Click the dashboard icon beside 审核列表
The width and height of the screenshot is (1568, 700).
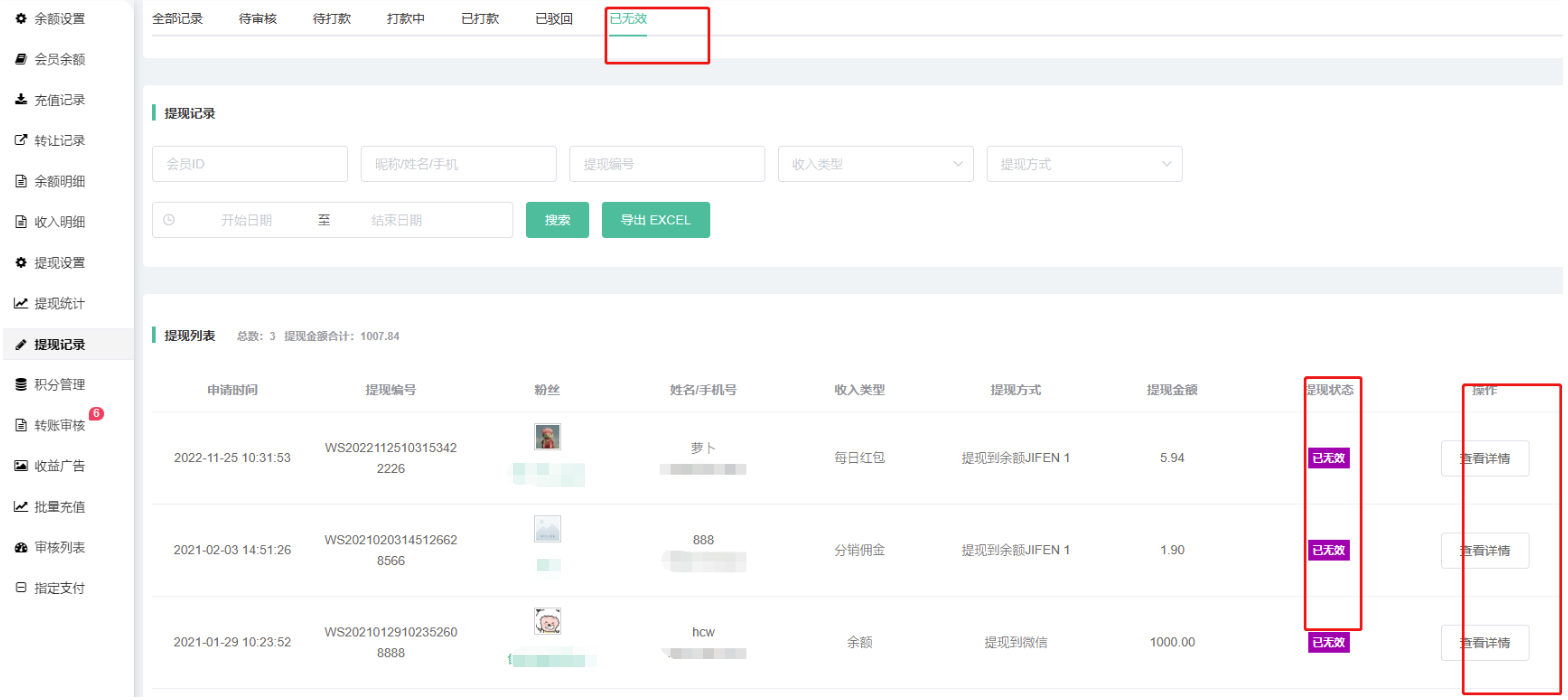coord(21,547)
